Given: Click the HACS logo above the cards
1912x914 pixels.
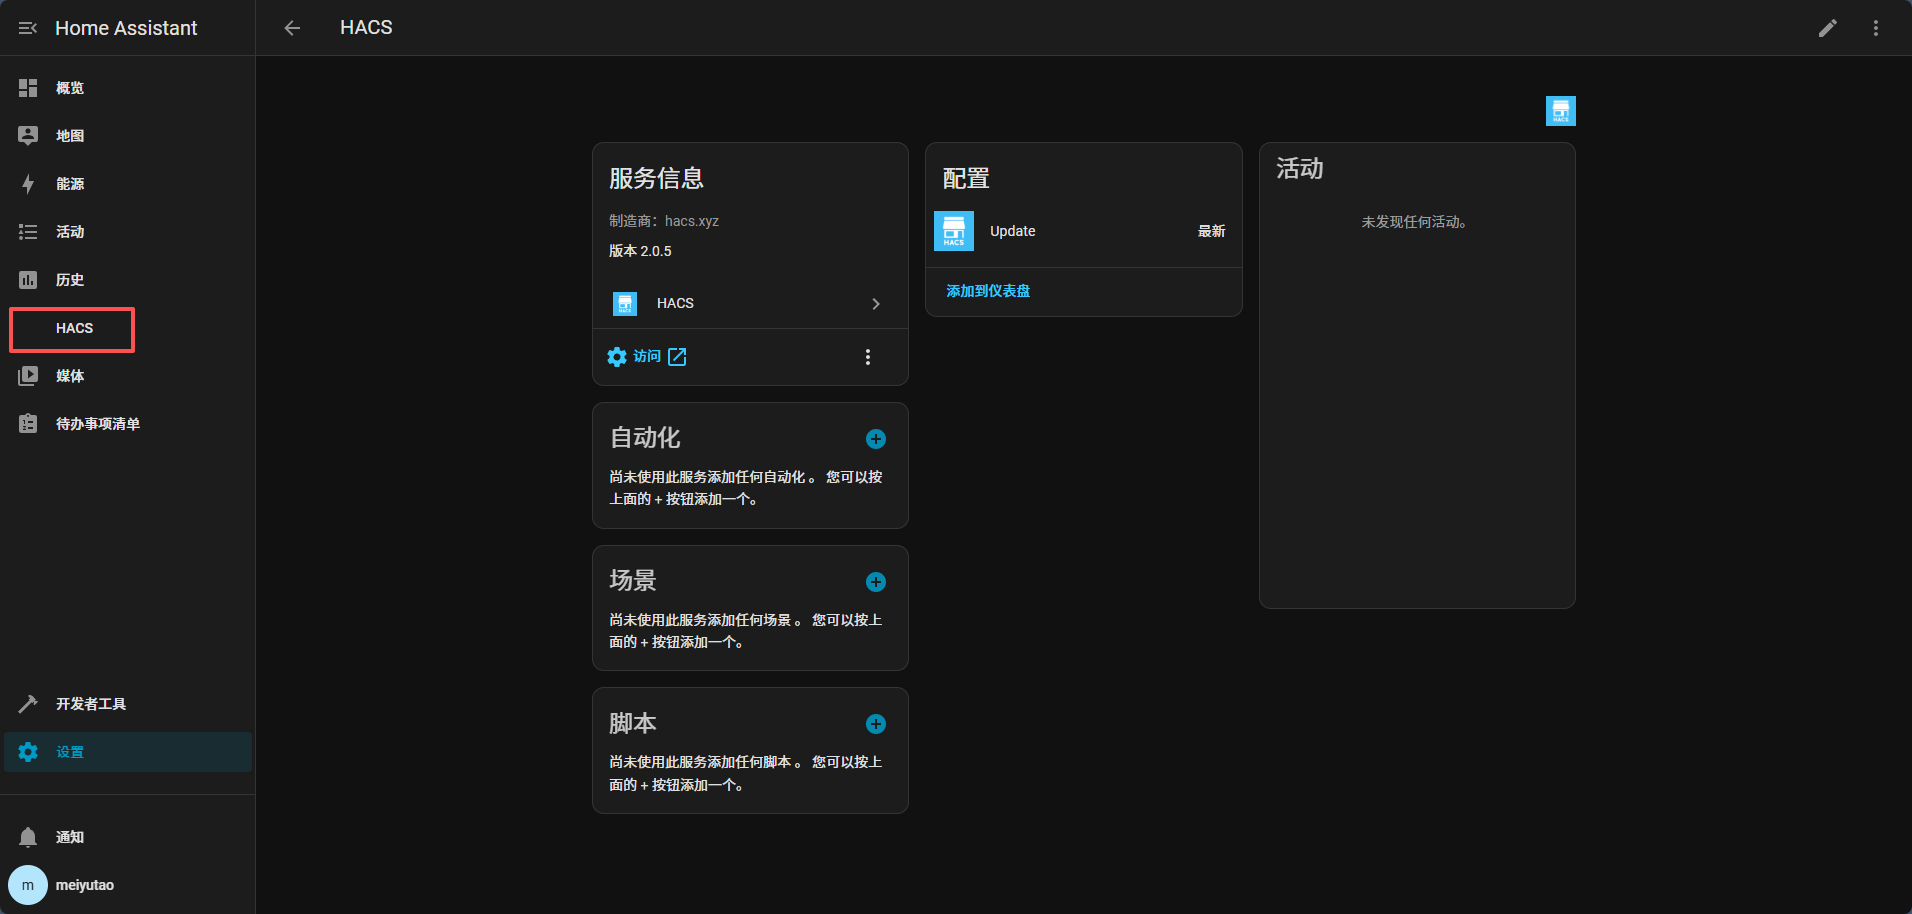Looking at the screenshot, I should coord(1560,111).
